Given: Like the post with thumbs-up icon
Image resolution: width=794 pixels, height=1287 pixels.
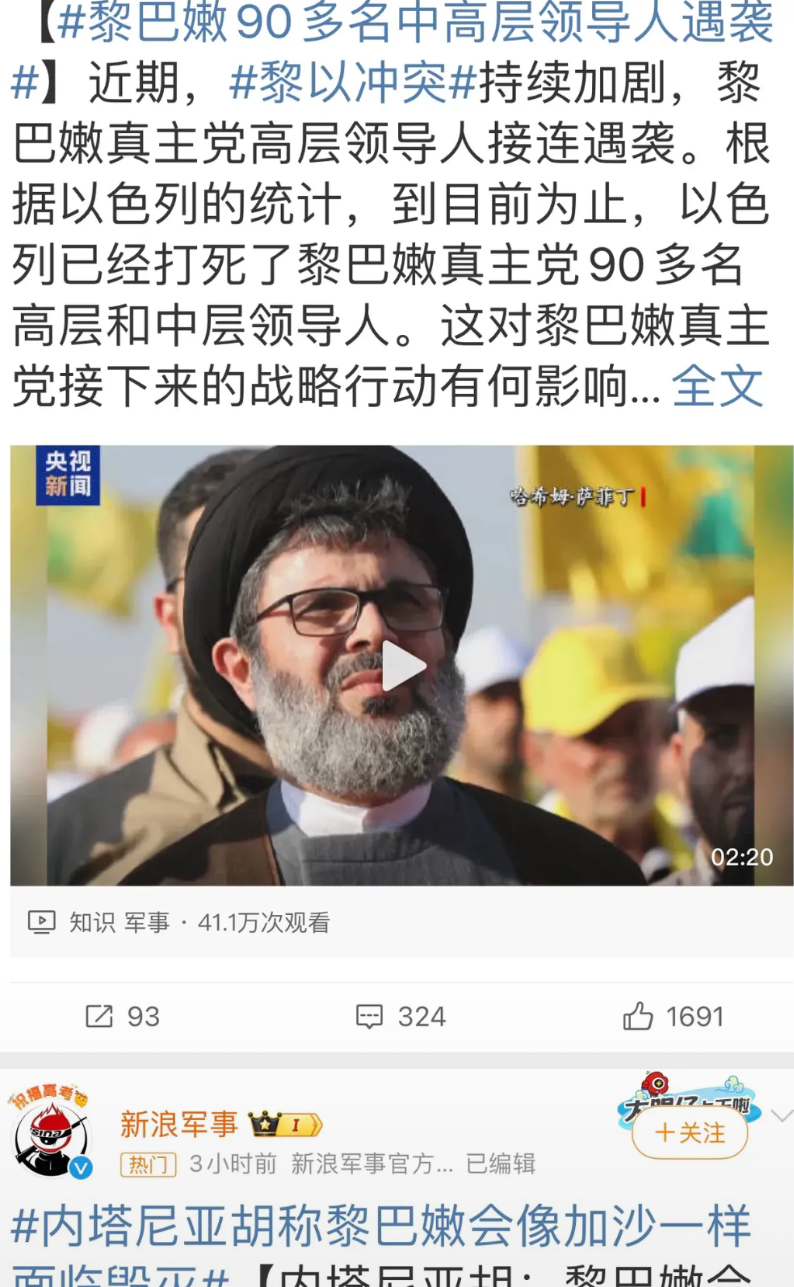Looking at the screenshot, I should click(x=638, y=1016).
